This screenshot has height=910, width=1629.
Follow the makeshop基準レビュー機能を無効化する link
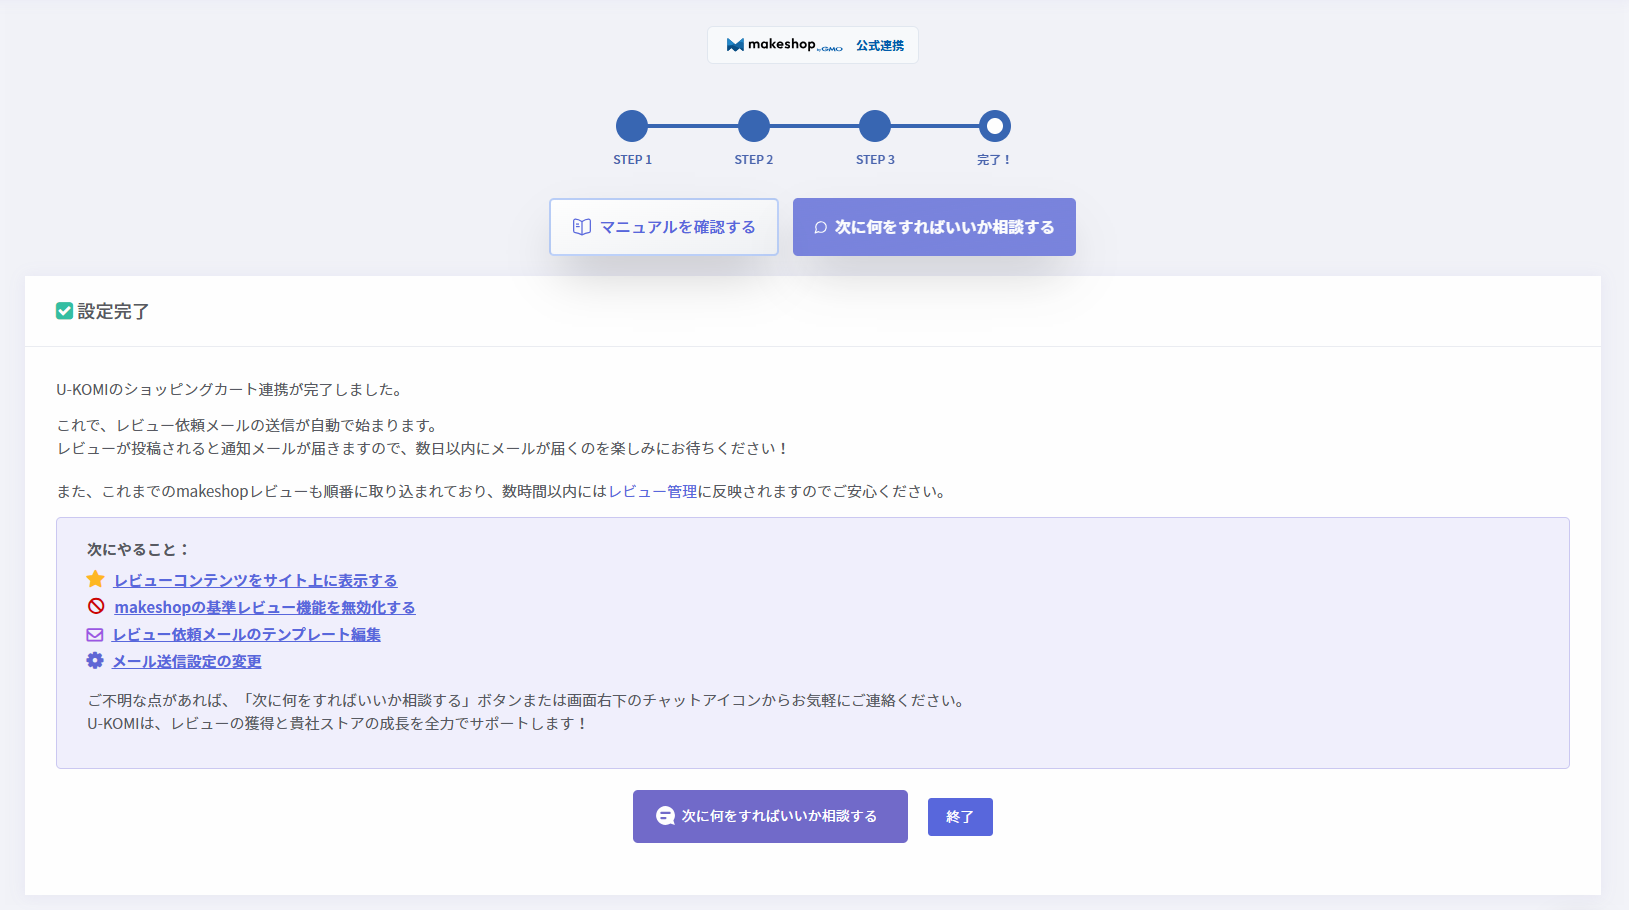tap(264, 607)
